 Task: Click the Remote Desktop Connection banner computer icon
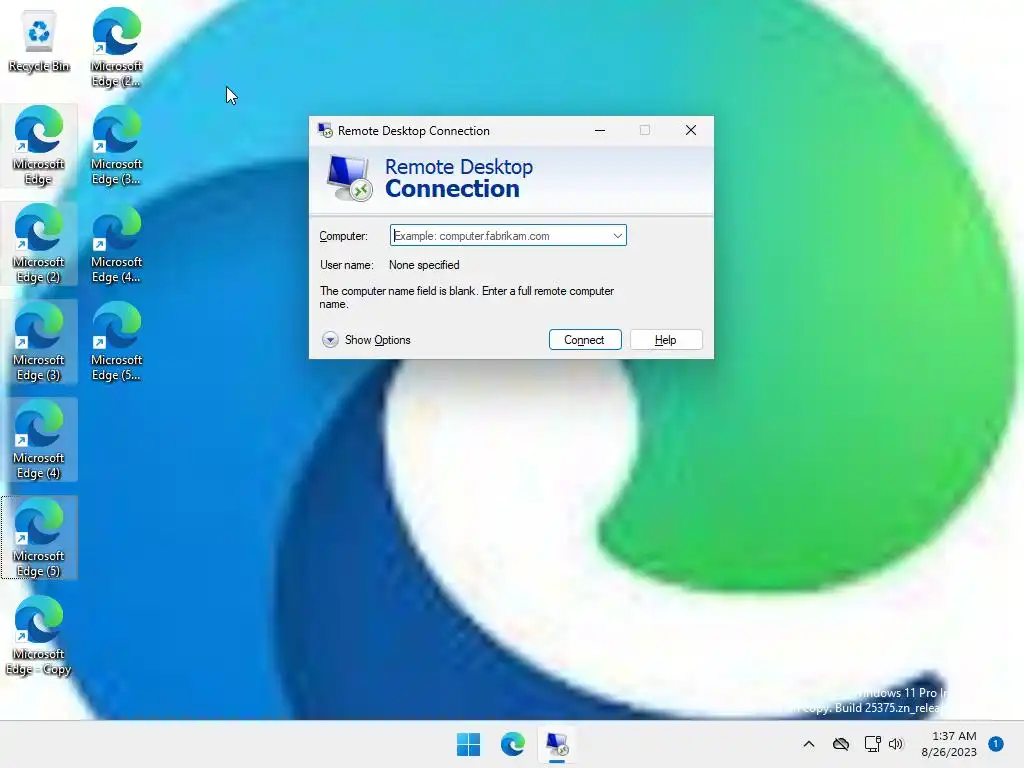pos(349,178)
